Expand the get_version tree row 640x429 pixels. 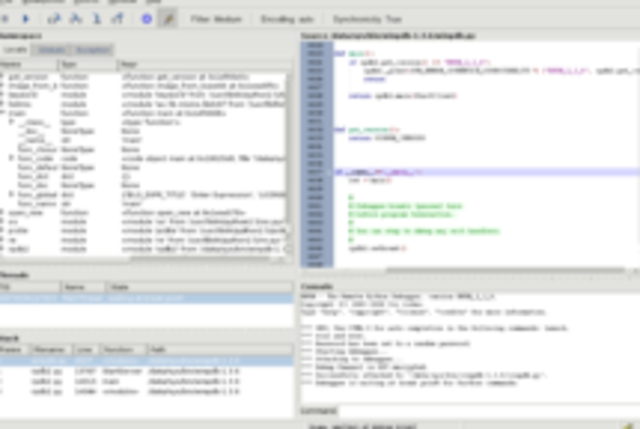pyautogui.click(x=2, y=76)
